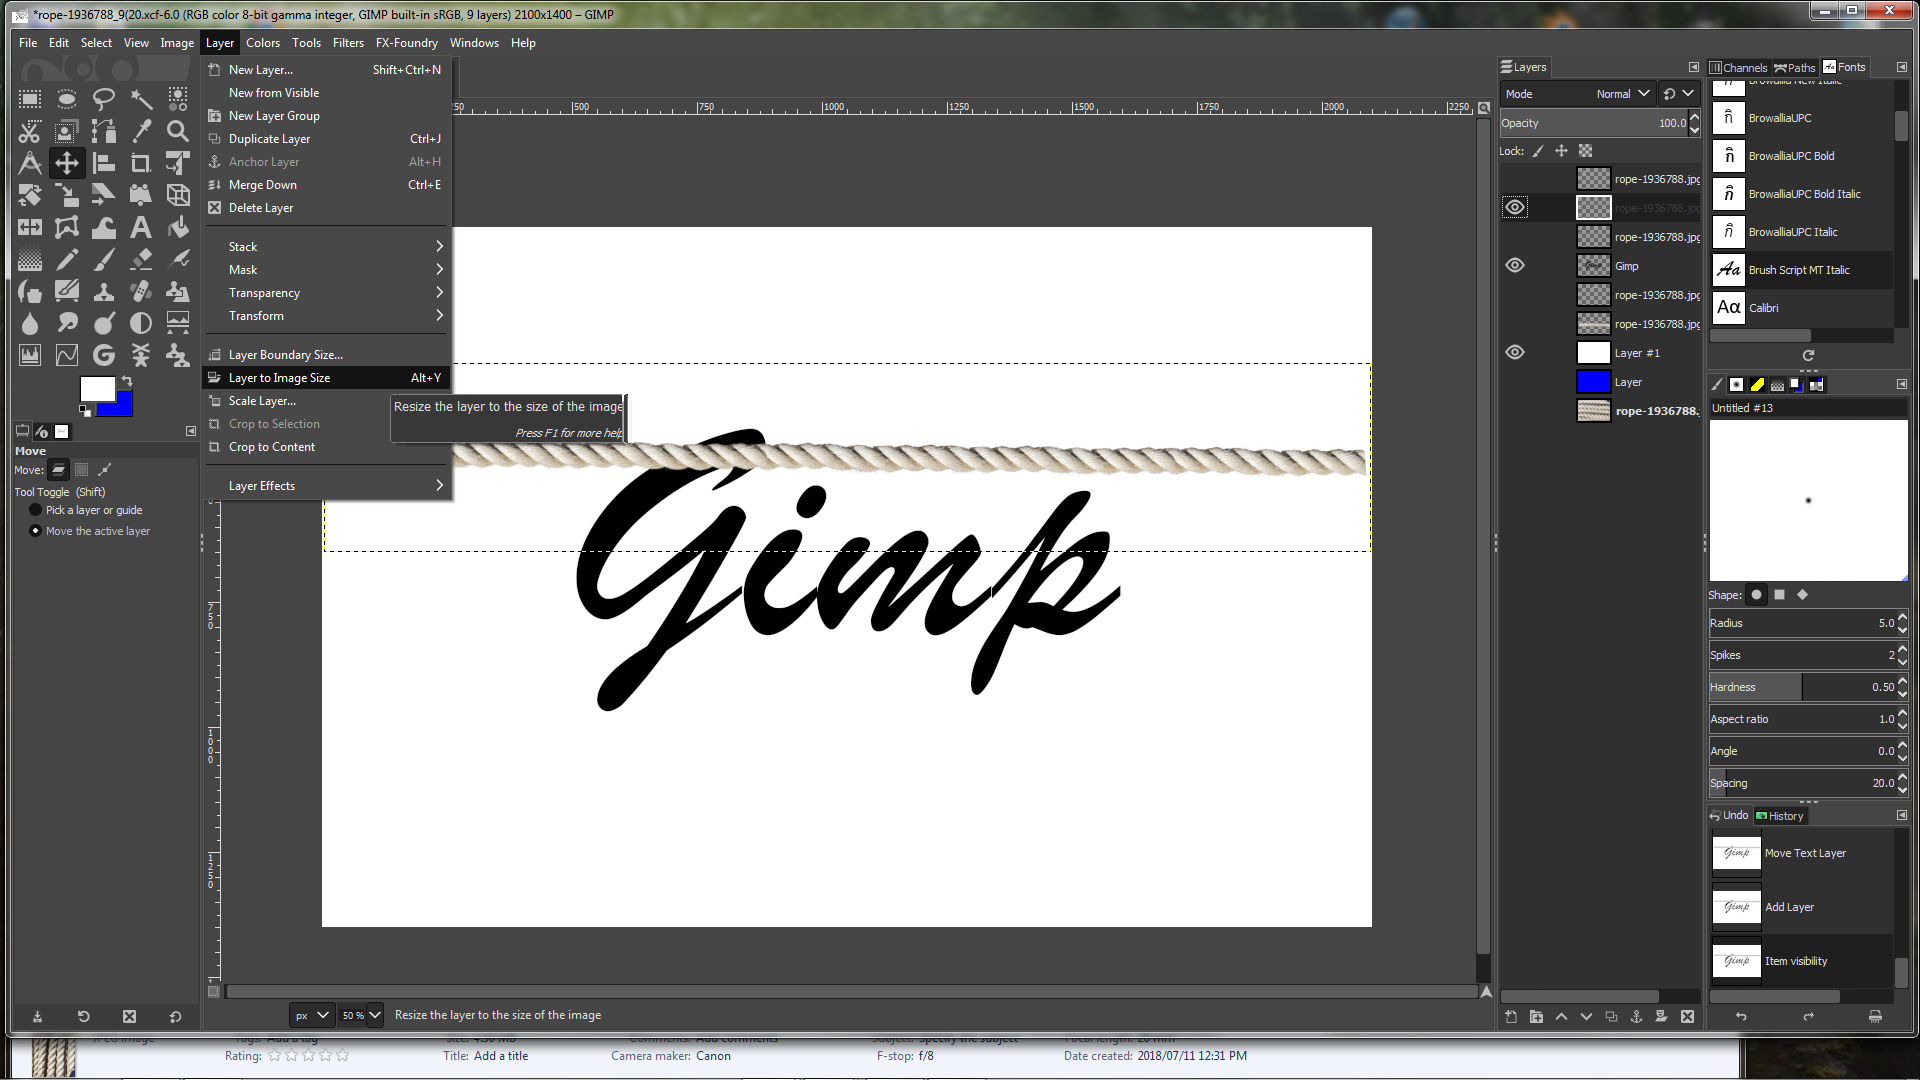
Task: Select the Measure compass tool
Action: tap(30, 163)
